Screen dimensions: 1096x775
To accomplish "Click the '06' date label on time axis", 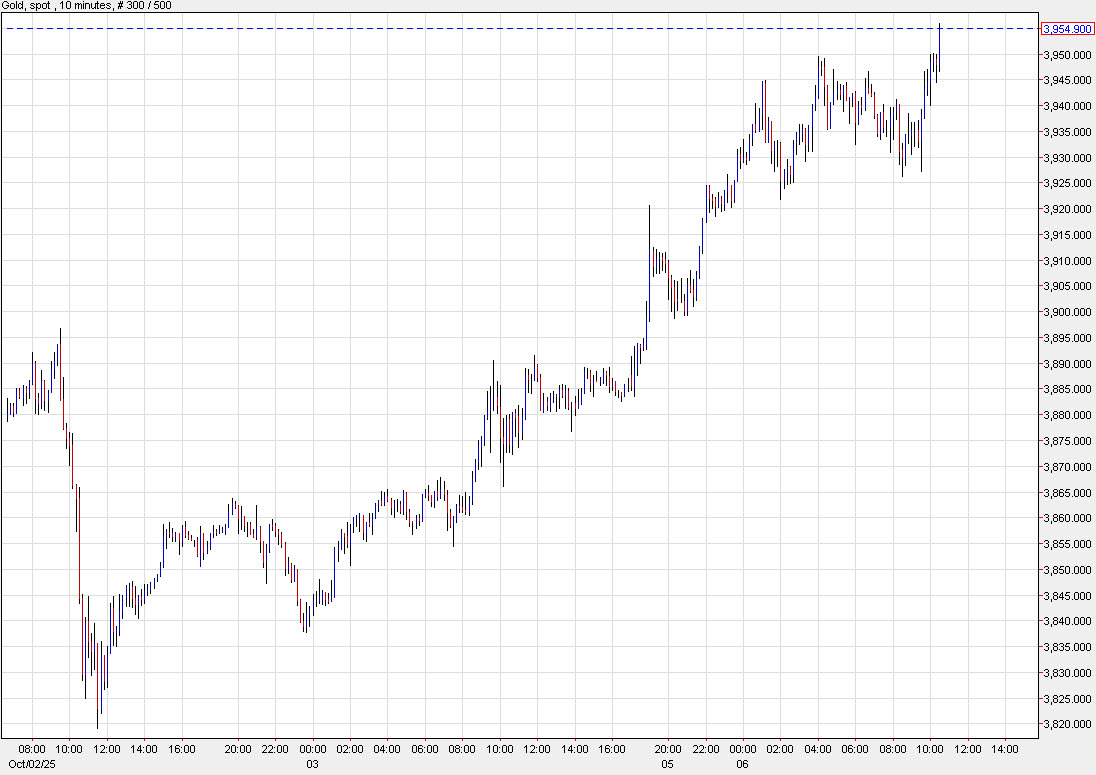I will point(743,763).
